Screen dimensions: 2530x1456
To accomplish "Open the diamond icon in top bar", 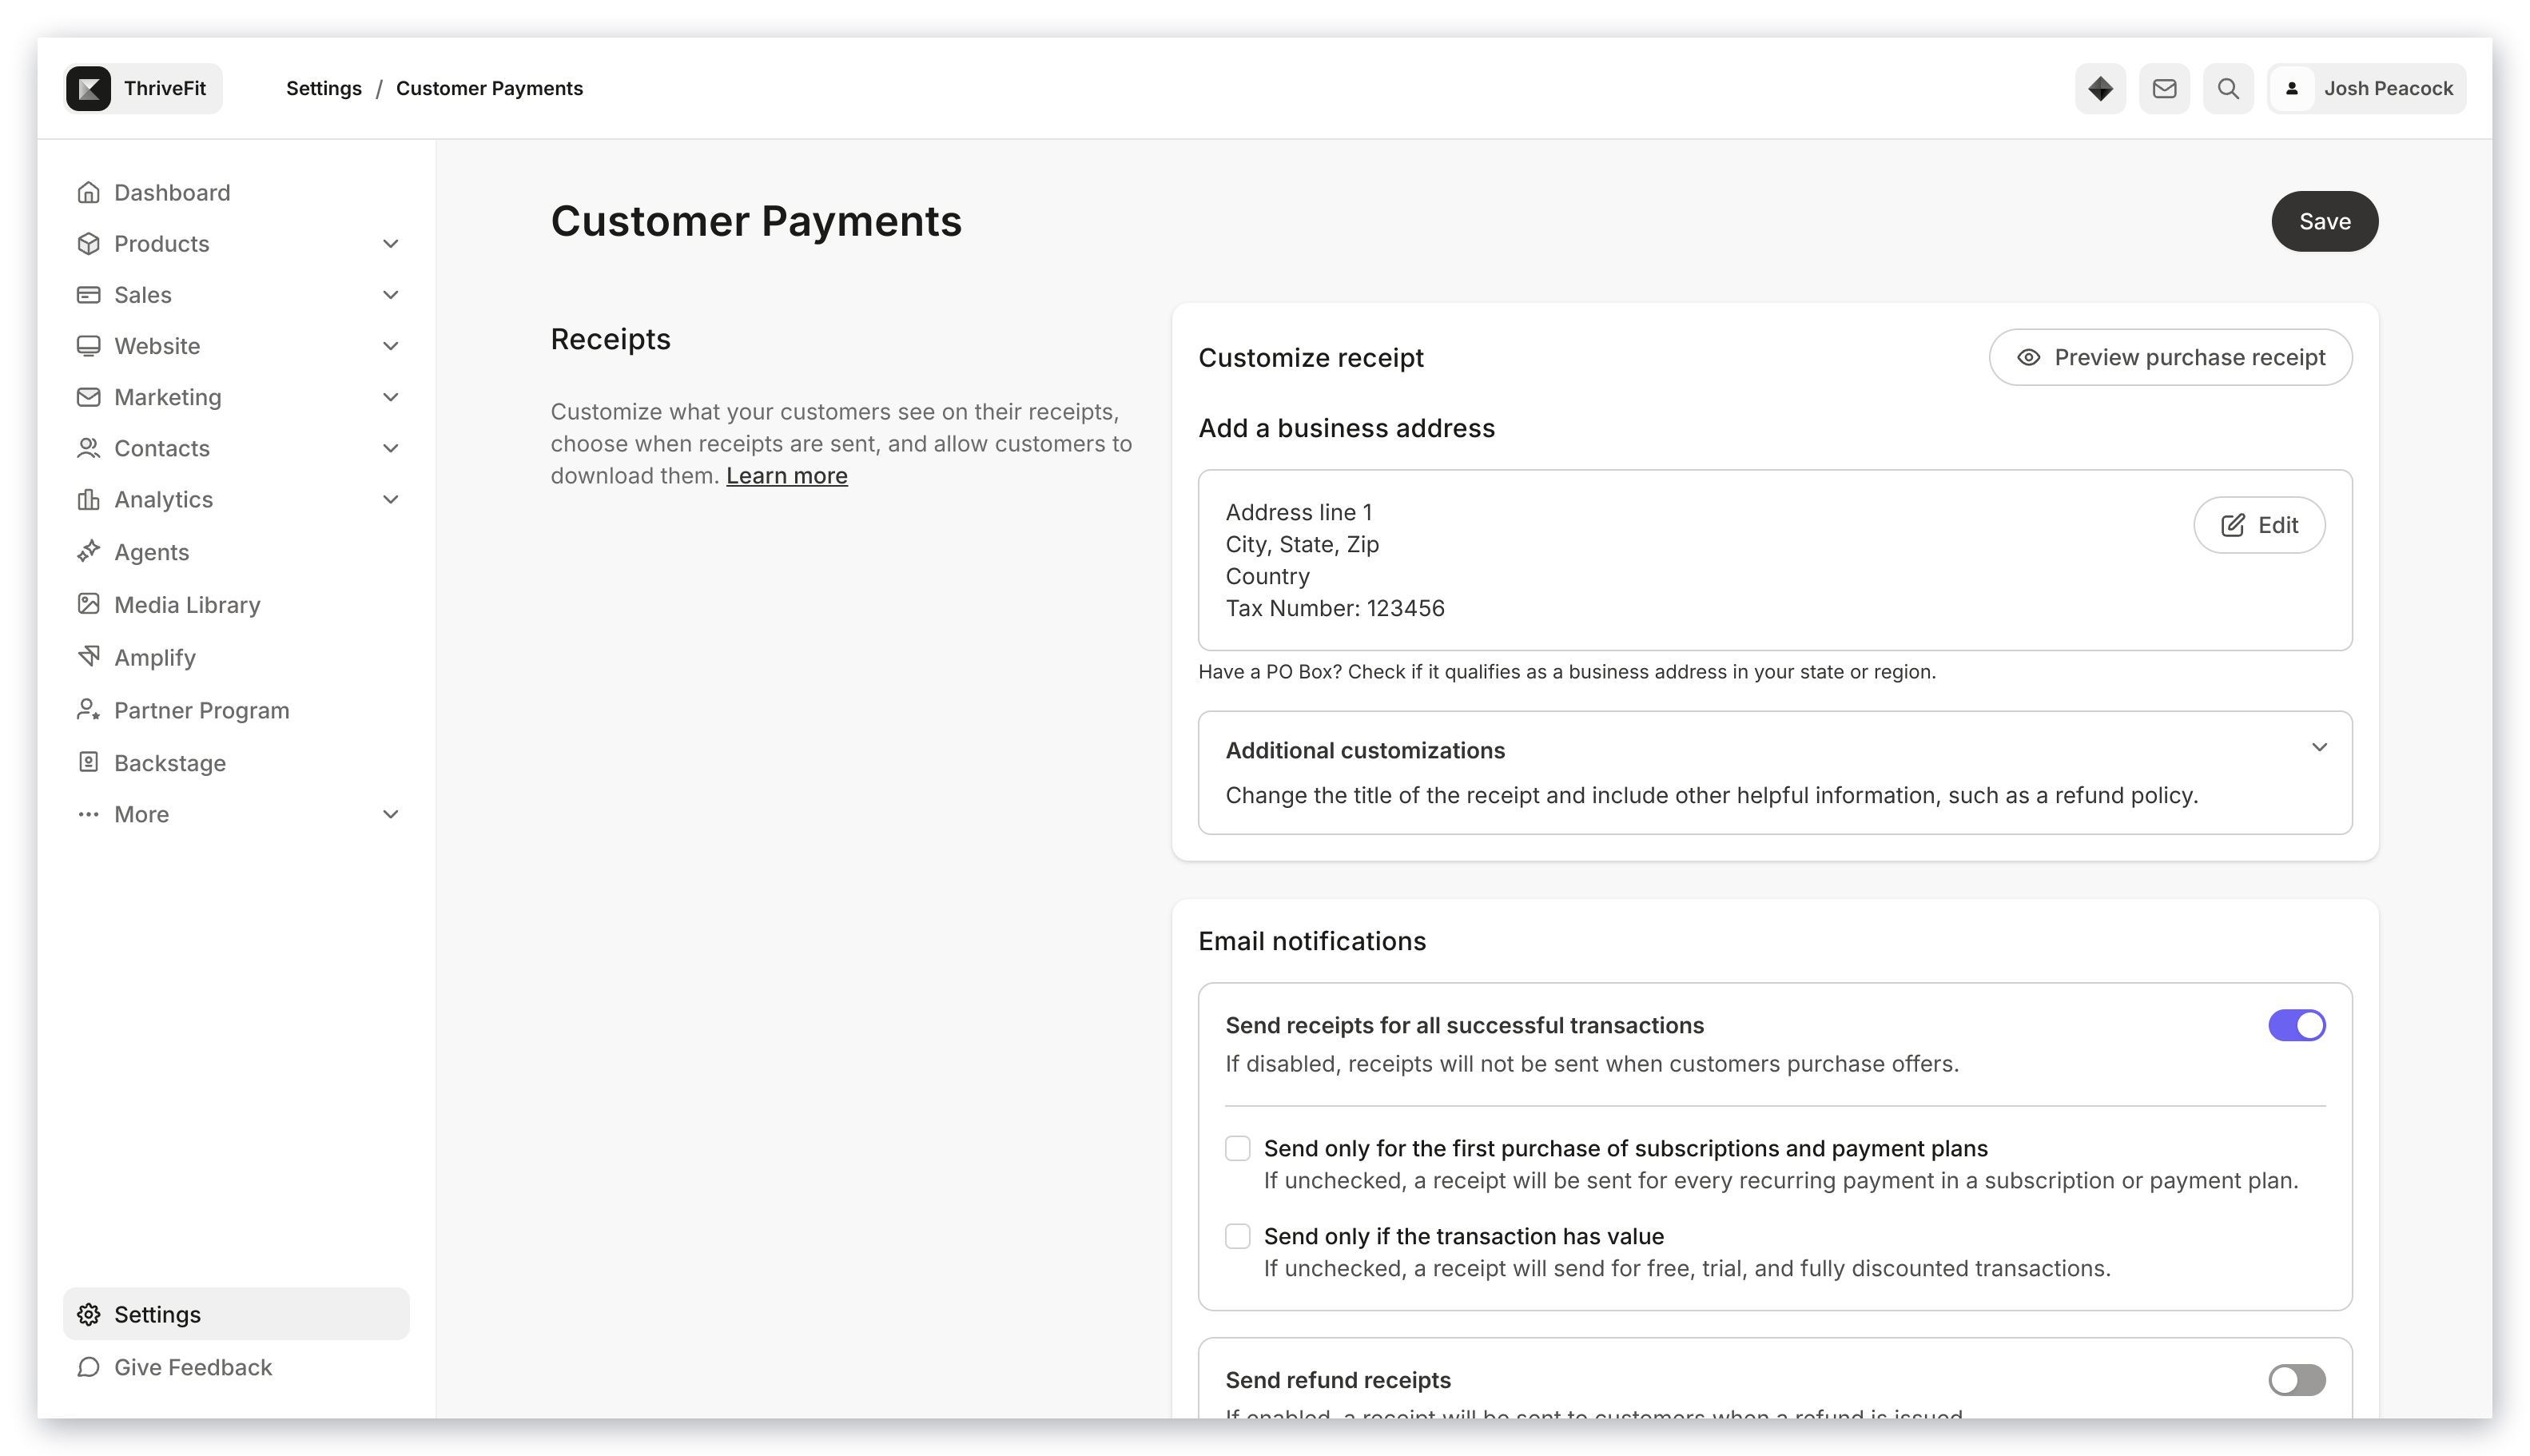I will pyautogui.click(x=2100, y=88).
